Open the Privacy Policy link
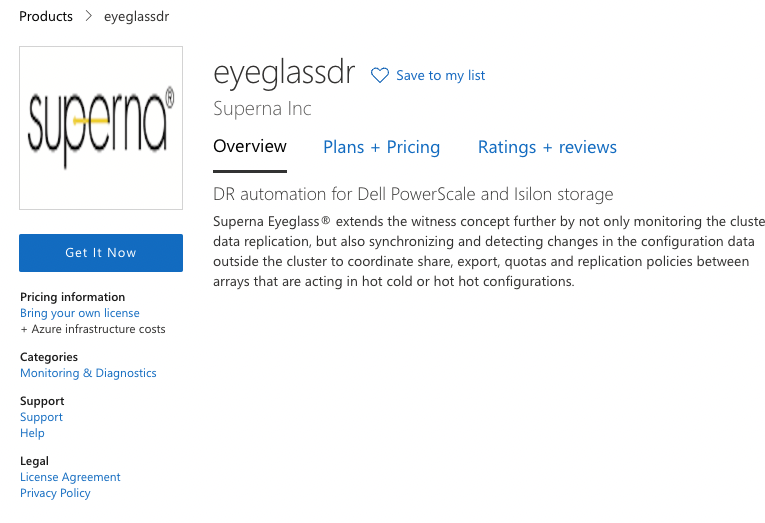The image size is (765, 523). pos(55,493)
